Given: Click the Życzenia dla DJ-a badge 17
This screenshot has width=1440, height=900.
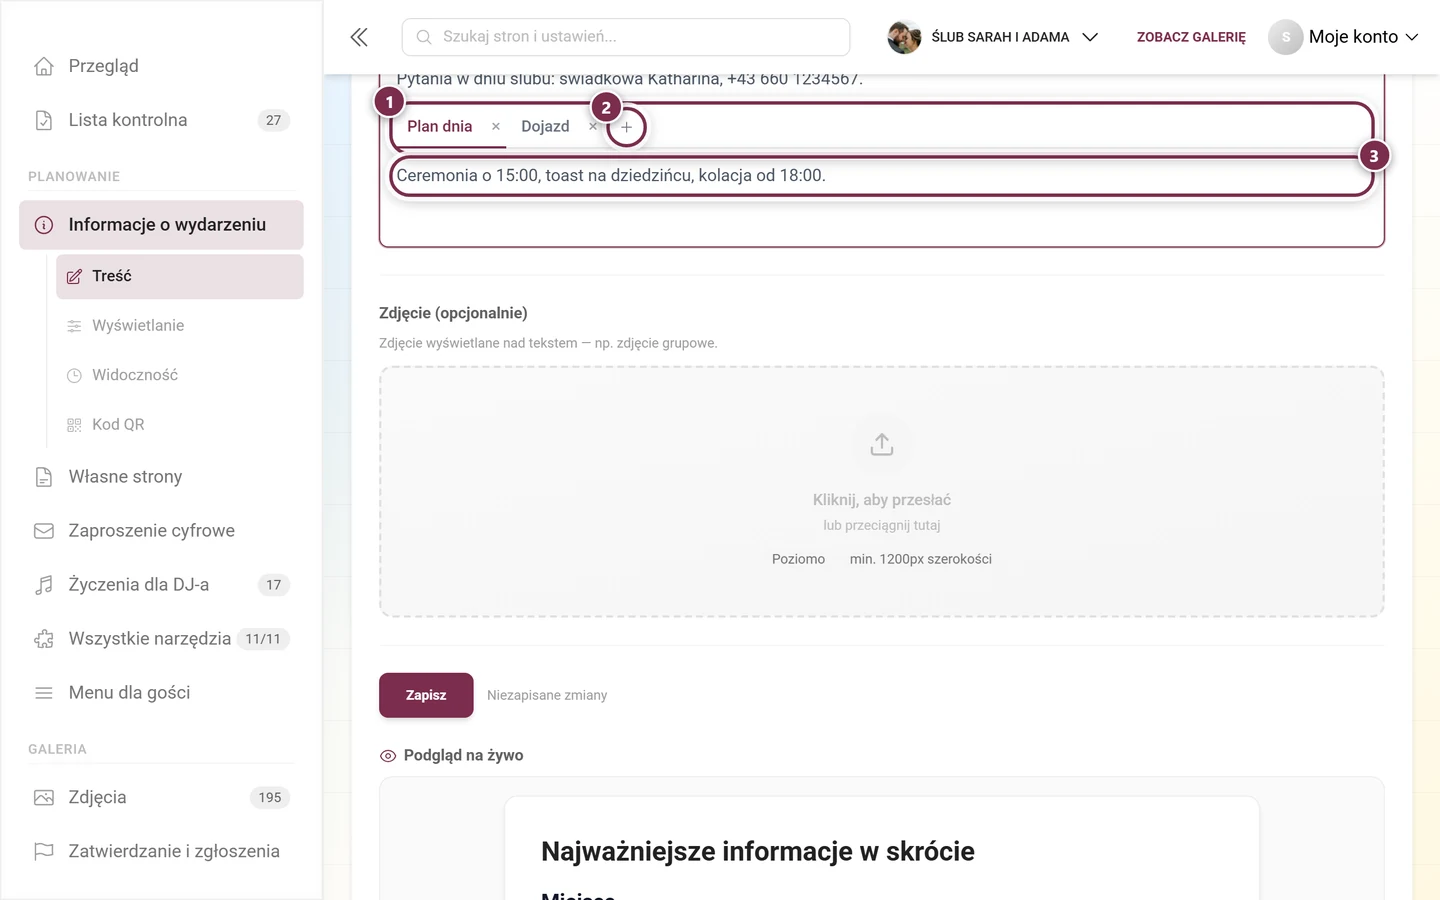Looking at the screenshot, I should point(274,585).
